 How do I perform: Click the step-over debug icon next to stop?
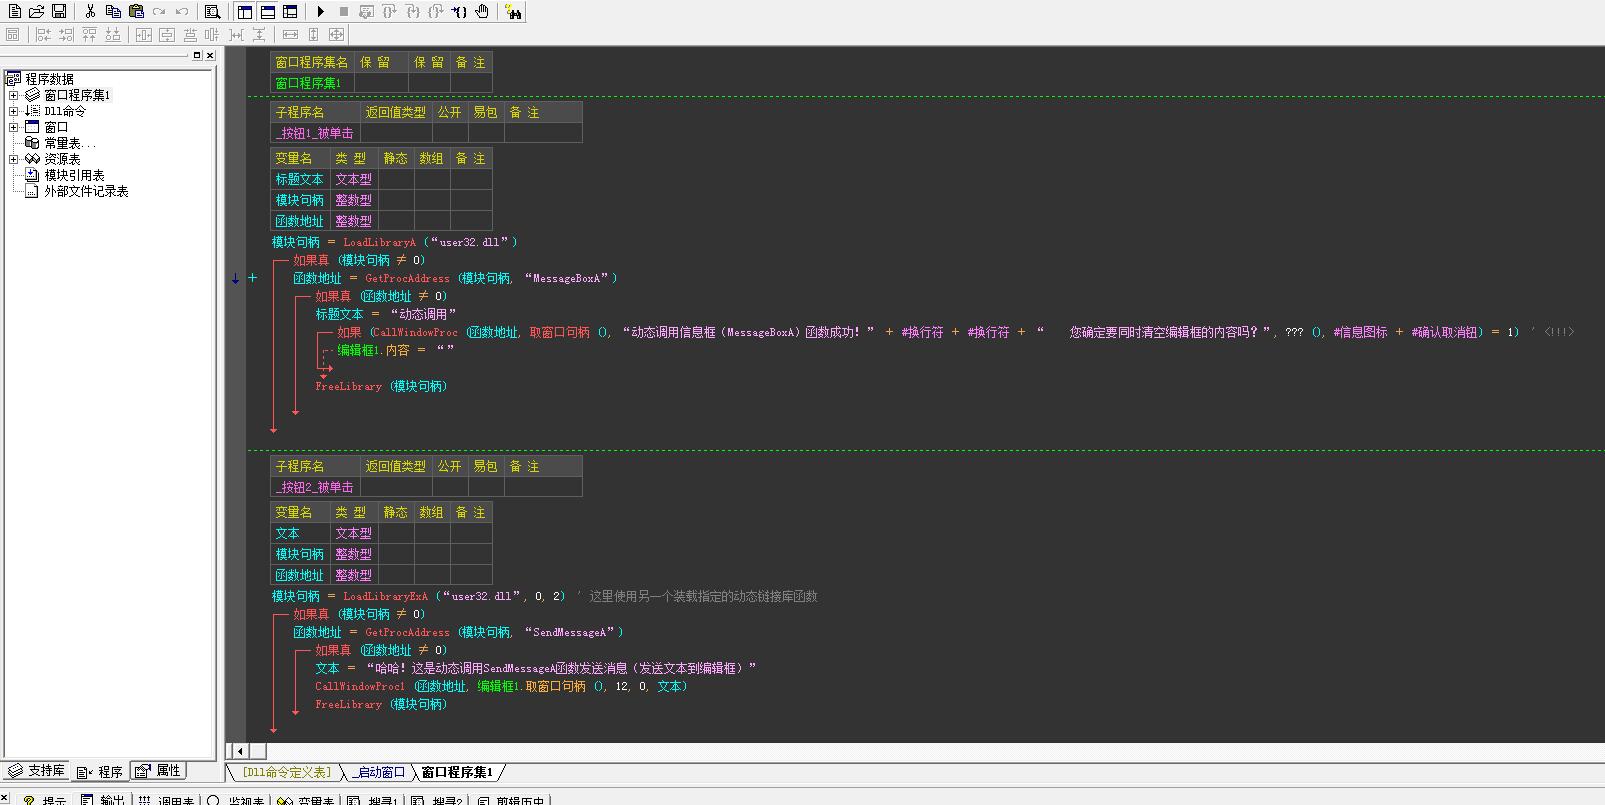point(366,11)
